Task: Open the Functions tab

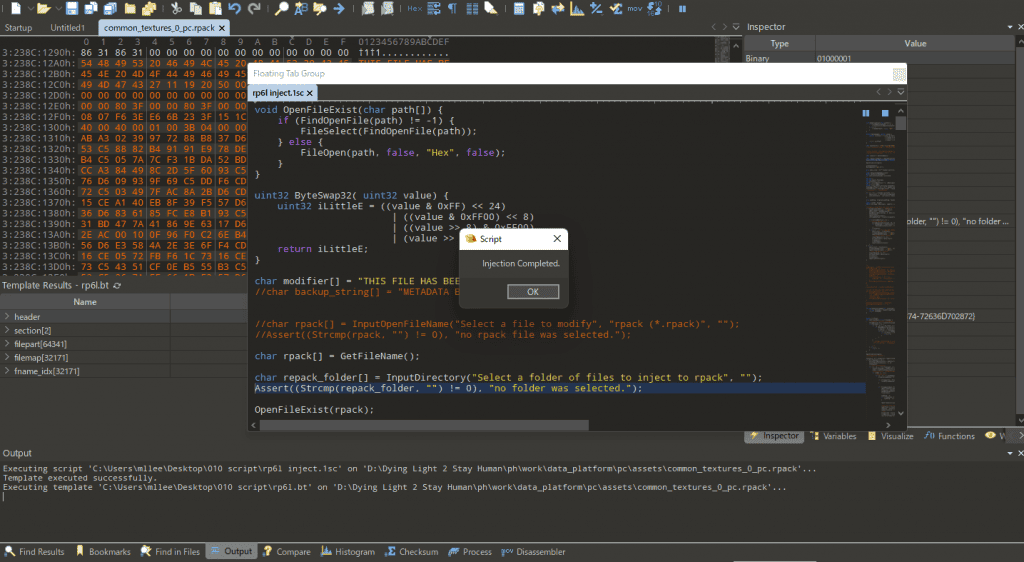Action: point(950,436)
